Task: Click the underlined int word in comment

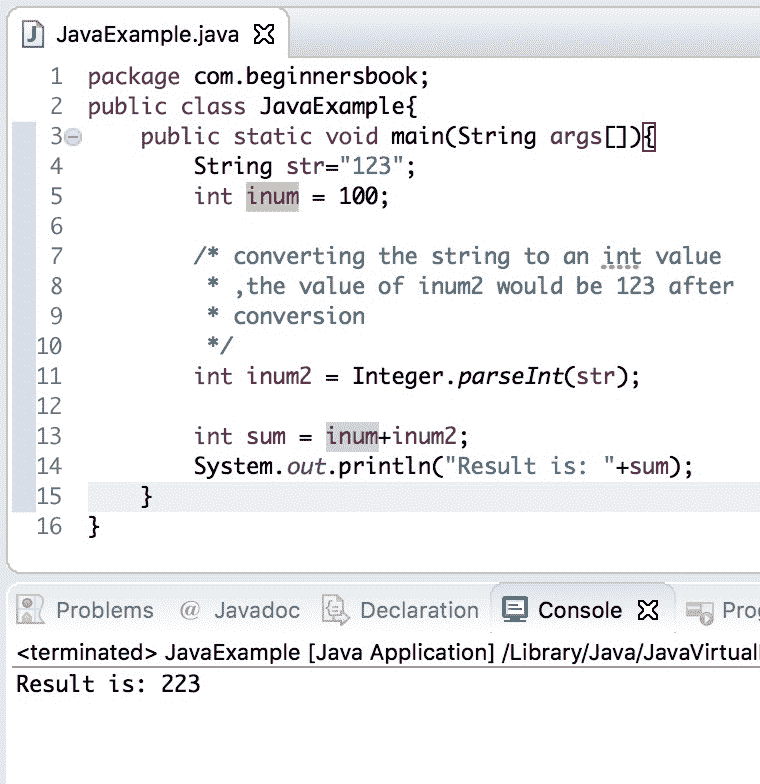Action: (622, 256)
